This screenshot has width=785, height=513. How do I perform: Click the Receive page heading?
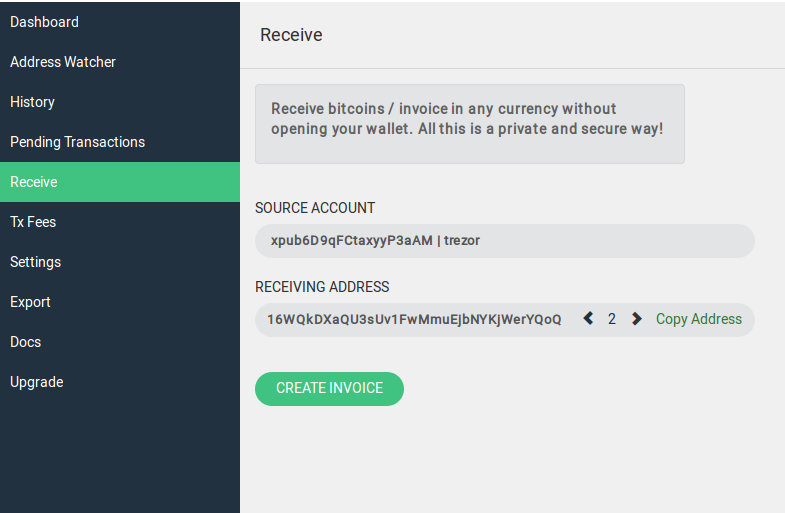click(x=291, y=35)
